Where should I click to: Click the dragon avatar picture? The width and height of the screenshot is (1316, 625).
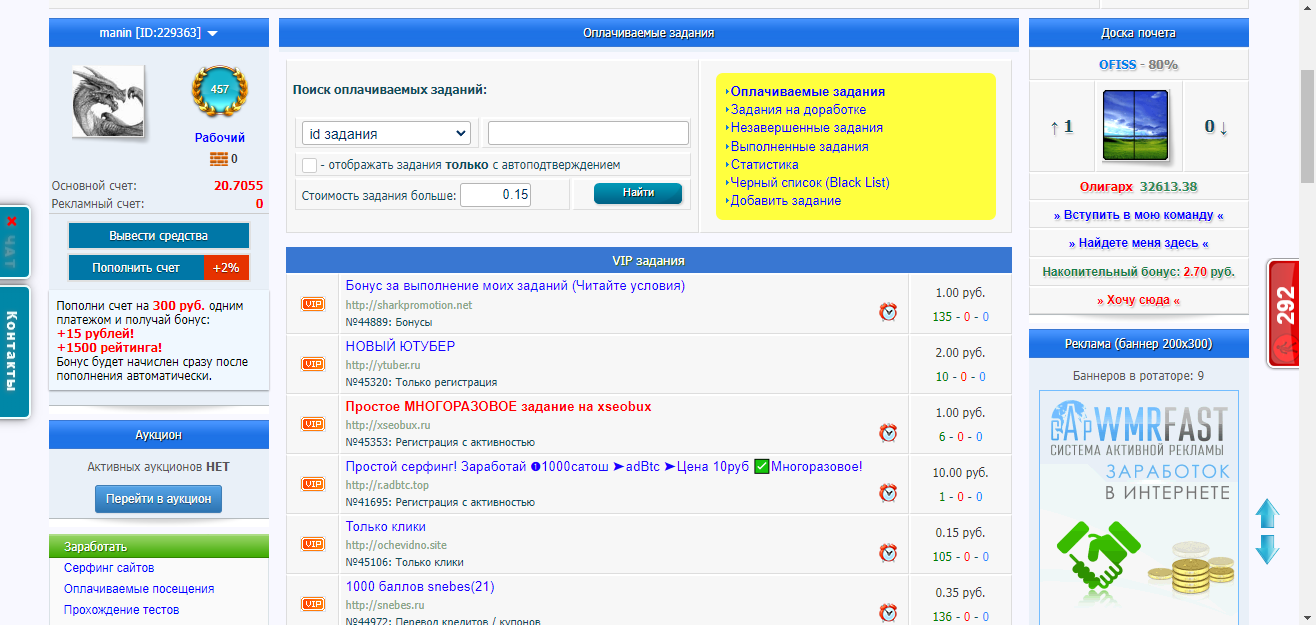click(108, 102)
